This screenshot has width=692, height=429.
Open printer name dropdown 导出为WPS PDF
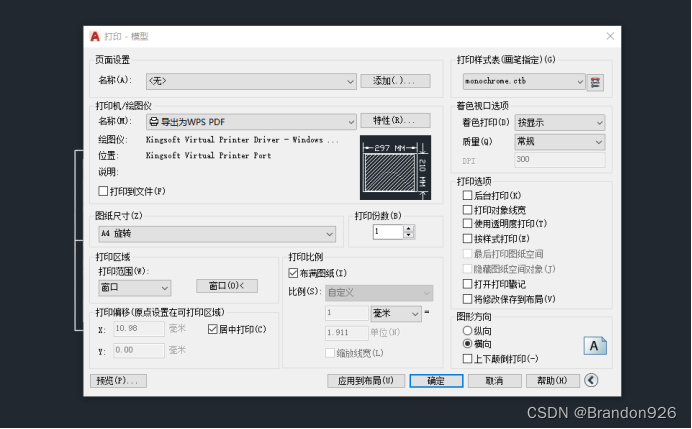point(251,122)
